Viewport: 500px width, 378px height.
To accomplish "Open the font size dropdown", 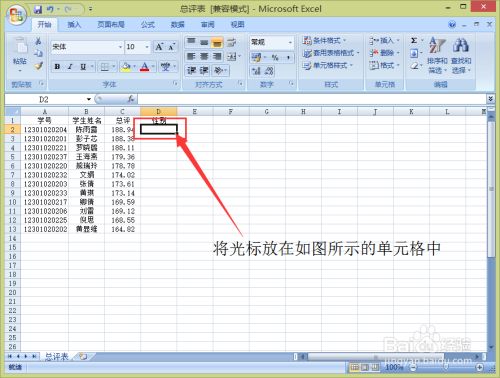I will (147, 47).
